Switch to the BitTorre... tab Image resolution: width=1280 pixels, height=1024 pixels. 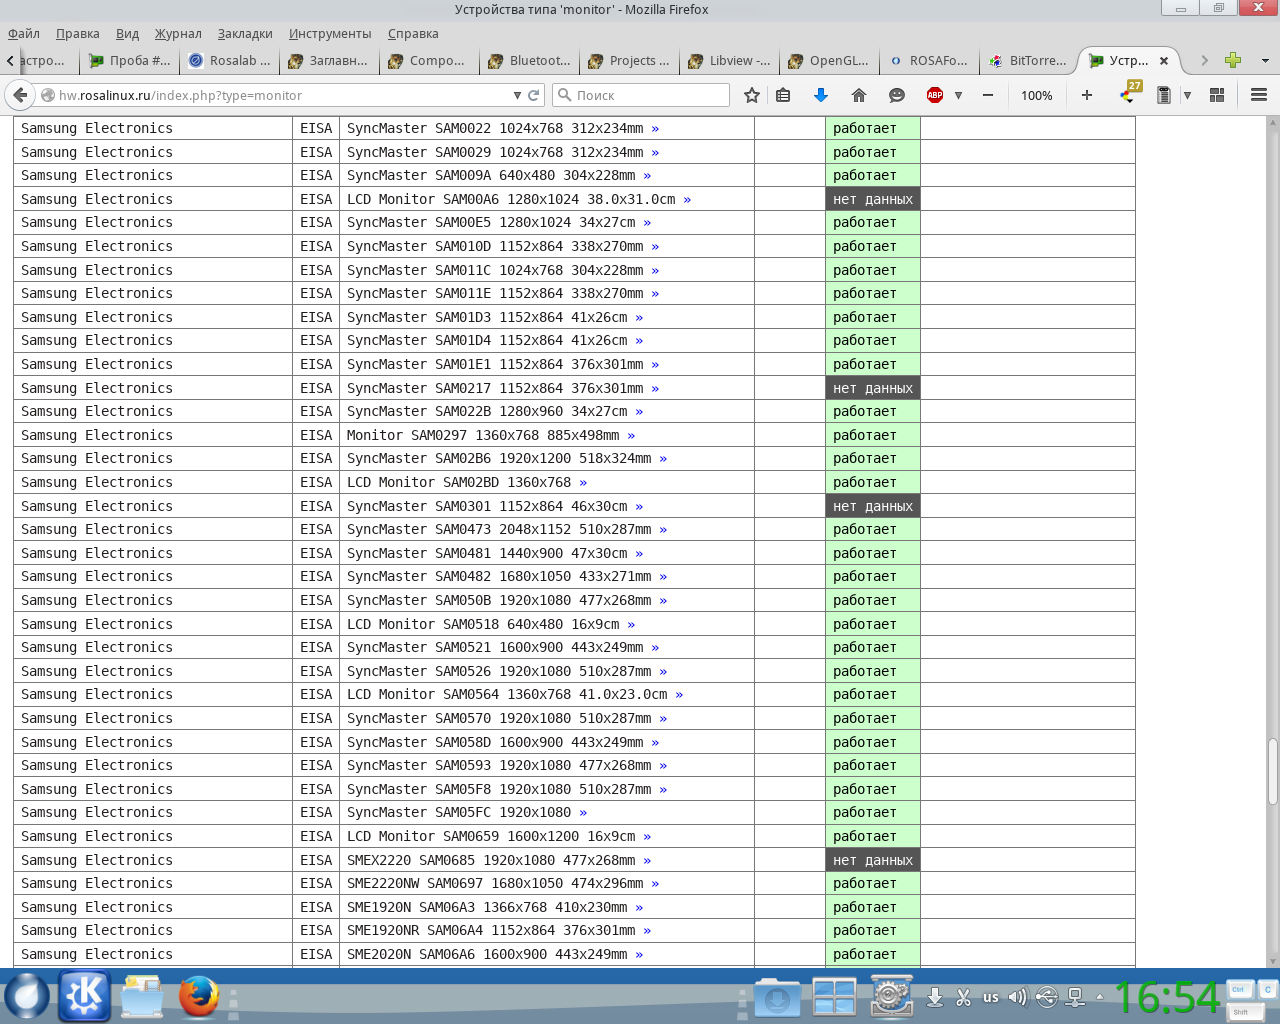pyautogui.click(x=1028, y=60)
